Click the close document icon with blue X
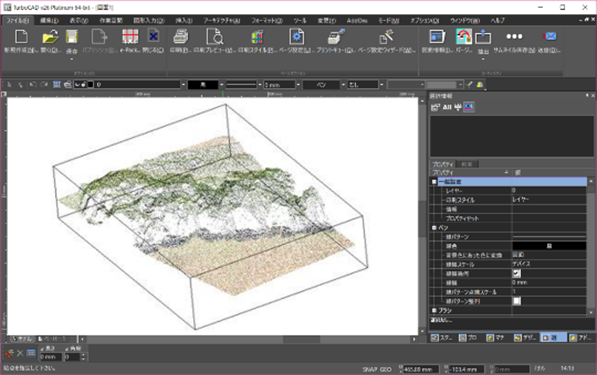The image size is (597, 375). click(x=153, y=37)
